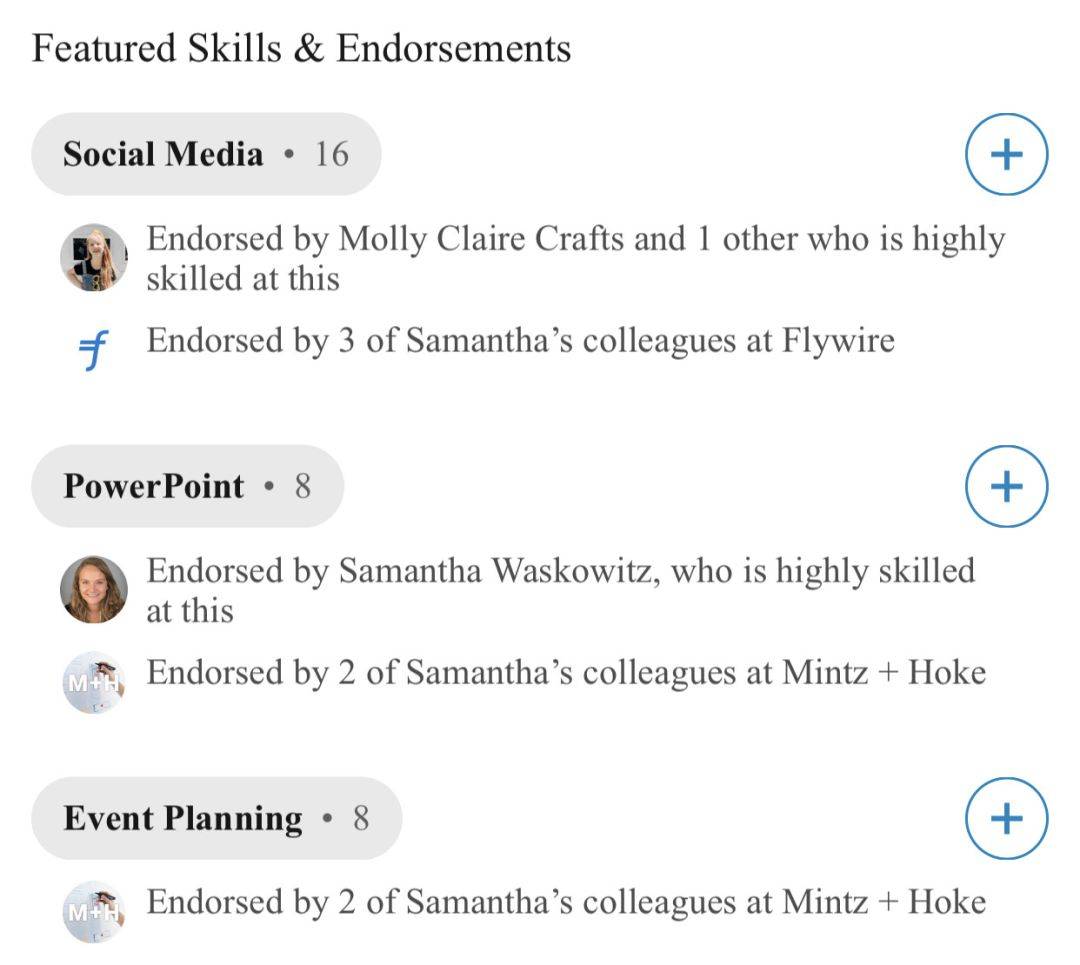Open 'Endorsed by 3 colleagues at Flywire' text
This screenshot has height=965, width=1080.
click(521, 341)
